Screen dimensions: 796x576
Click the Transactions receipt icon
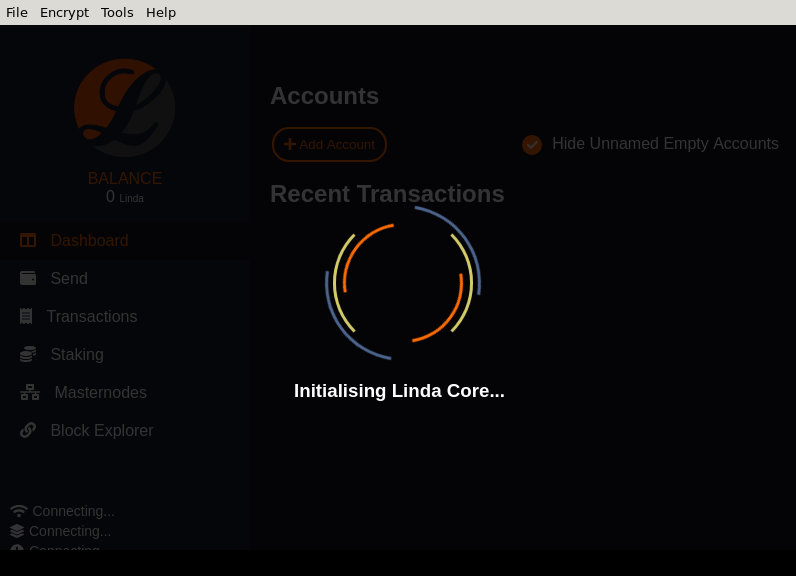point(26,316)
